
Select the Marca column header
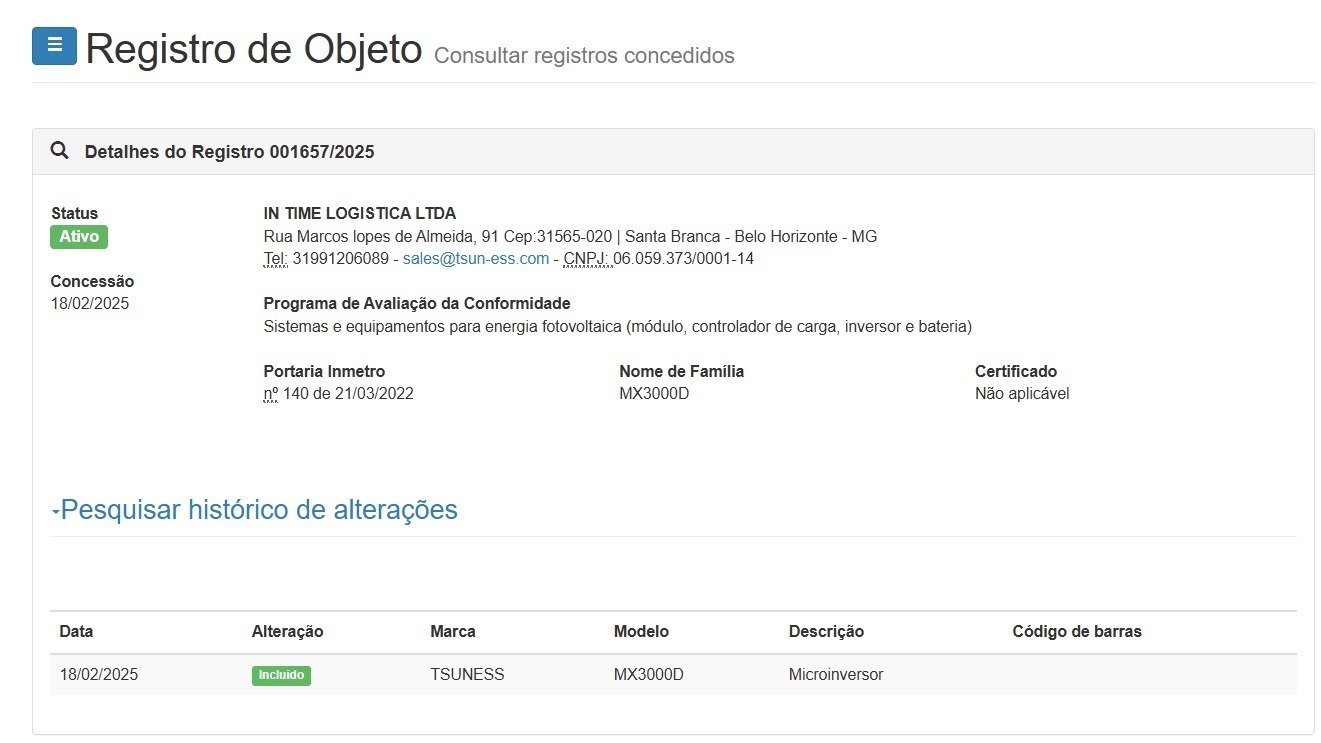[452, 632]
